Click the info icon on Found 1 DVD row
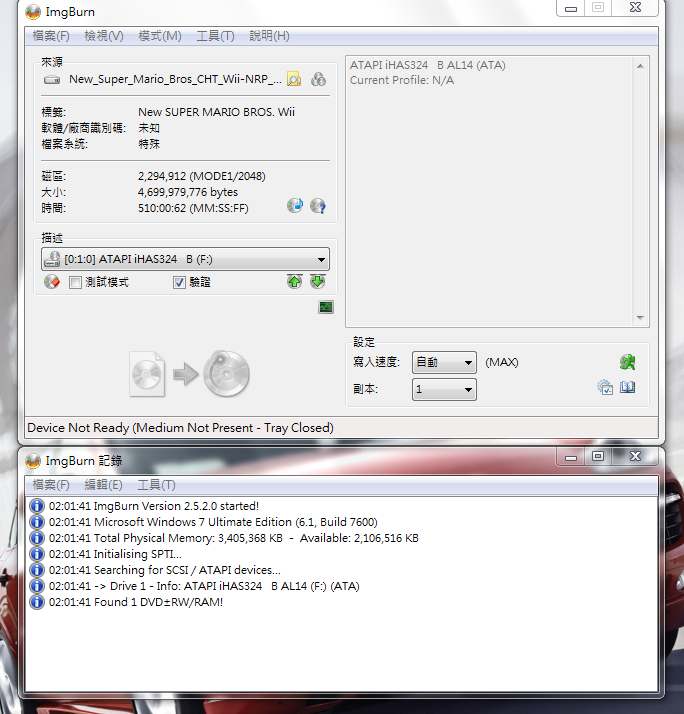The image size is (684, 714). tap(36, 602)
